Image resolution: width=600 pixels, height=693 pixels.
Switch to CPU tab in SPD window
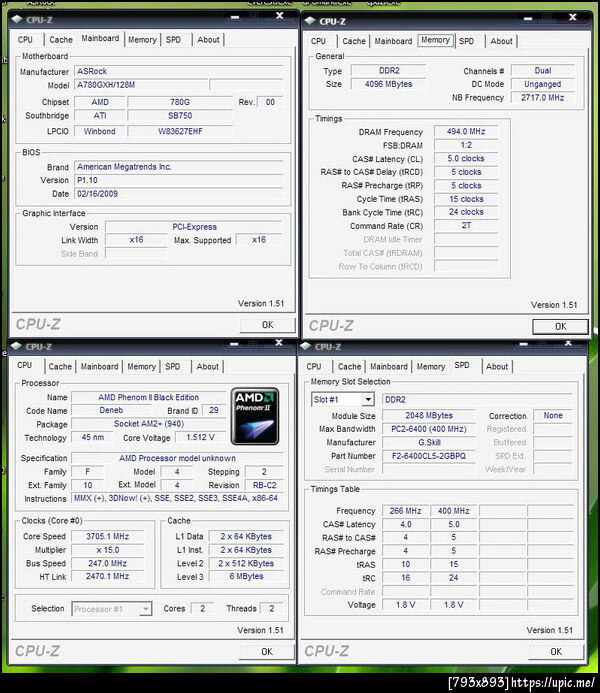[x=314, y=366]
